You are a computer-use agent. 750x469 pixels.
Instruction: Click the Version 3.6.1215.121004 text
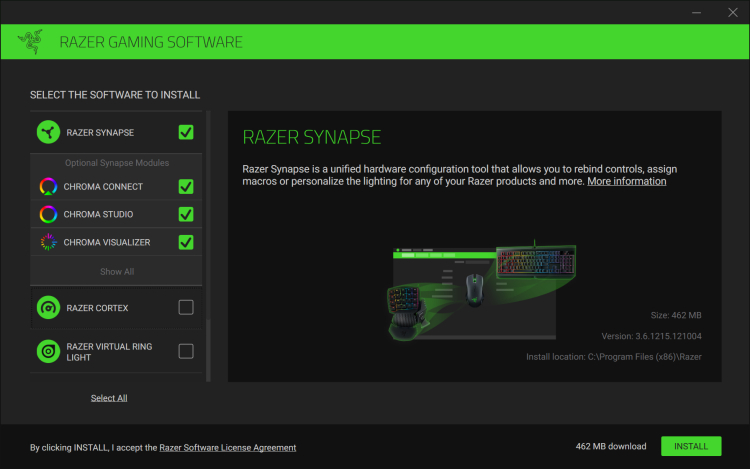click(x=651, y=336)
